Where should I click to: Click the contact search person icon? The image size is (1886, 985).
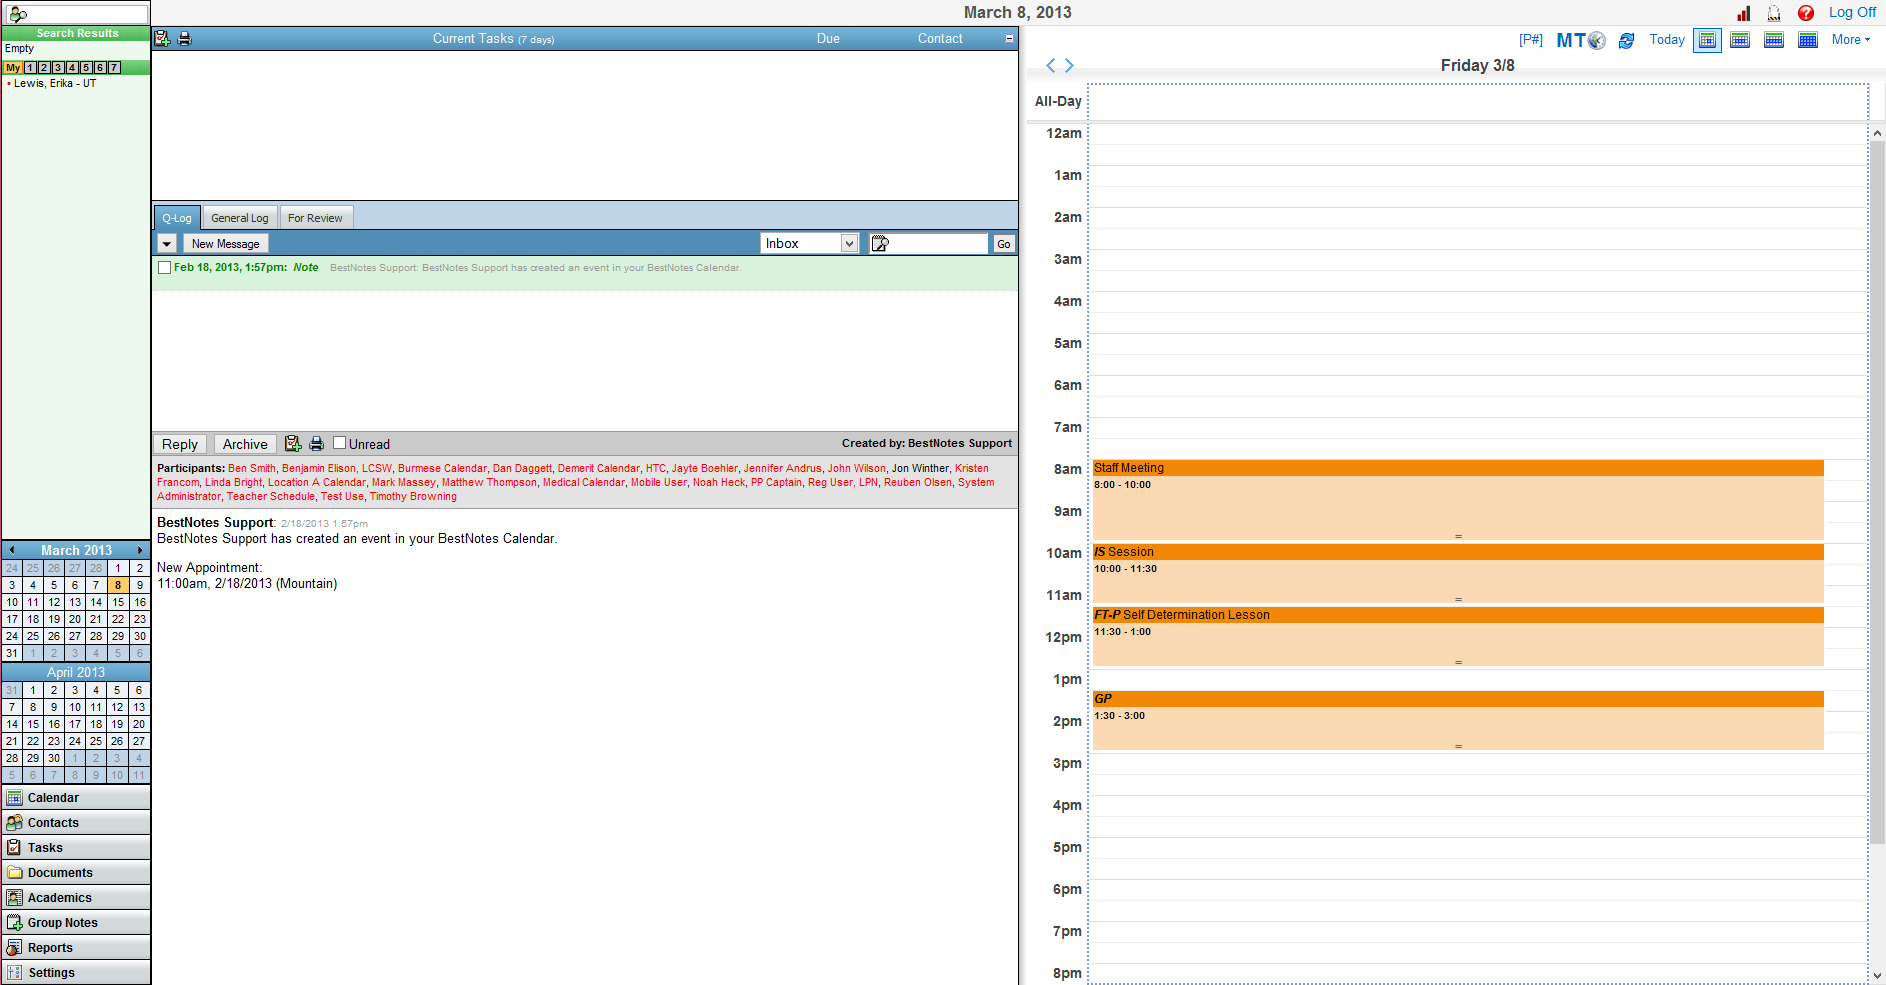click(x=18, y=14)
